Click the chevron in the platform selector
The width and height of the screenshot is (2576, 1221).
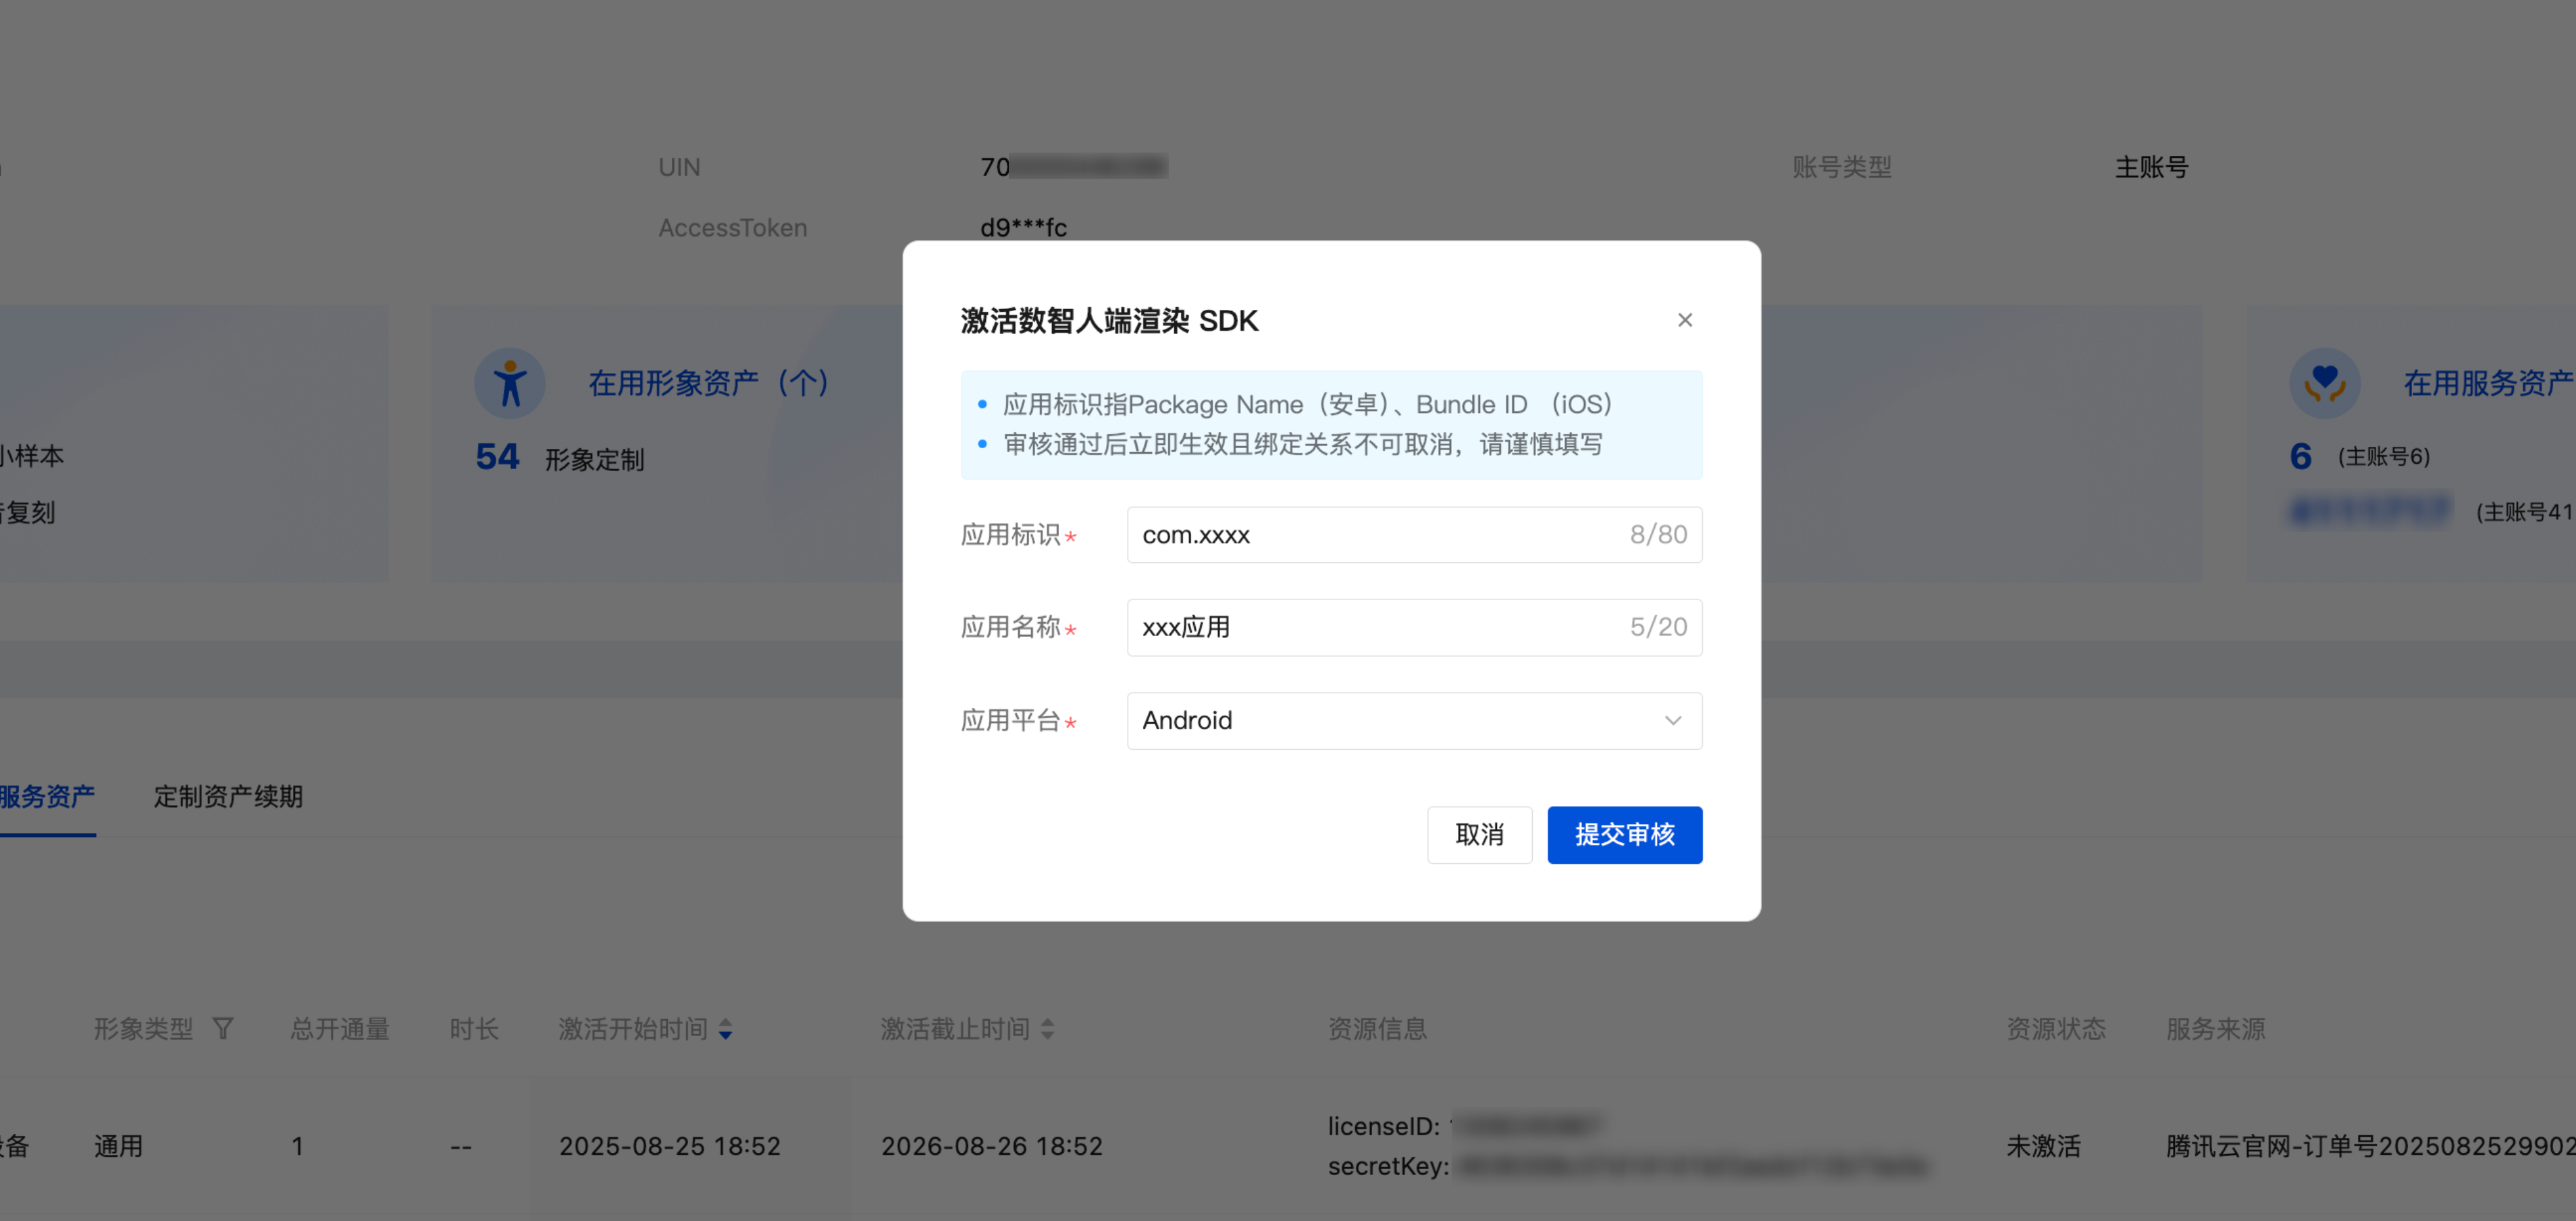1672,720
